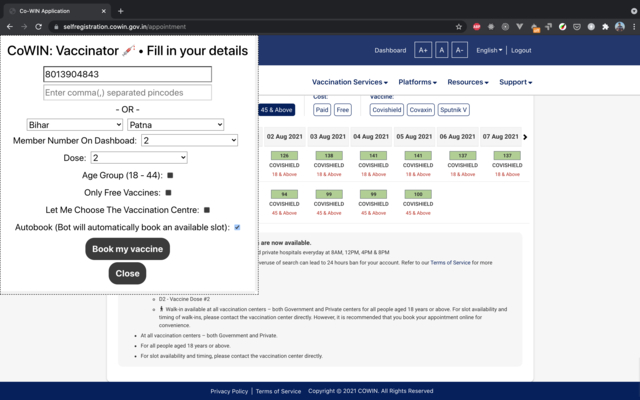
Task: Toggle the 45 & Above age filter
Action: [x=276, y=110]
